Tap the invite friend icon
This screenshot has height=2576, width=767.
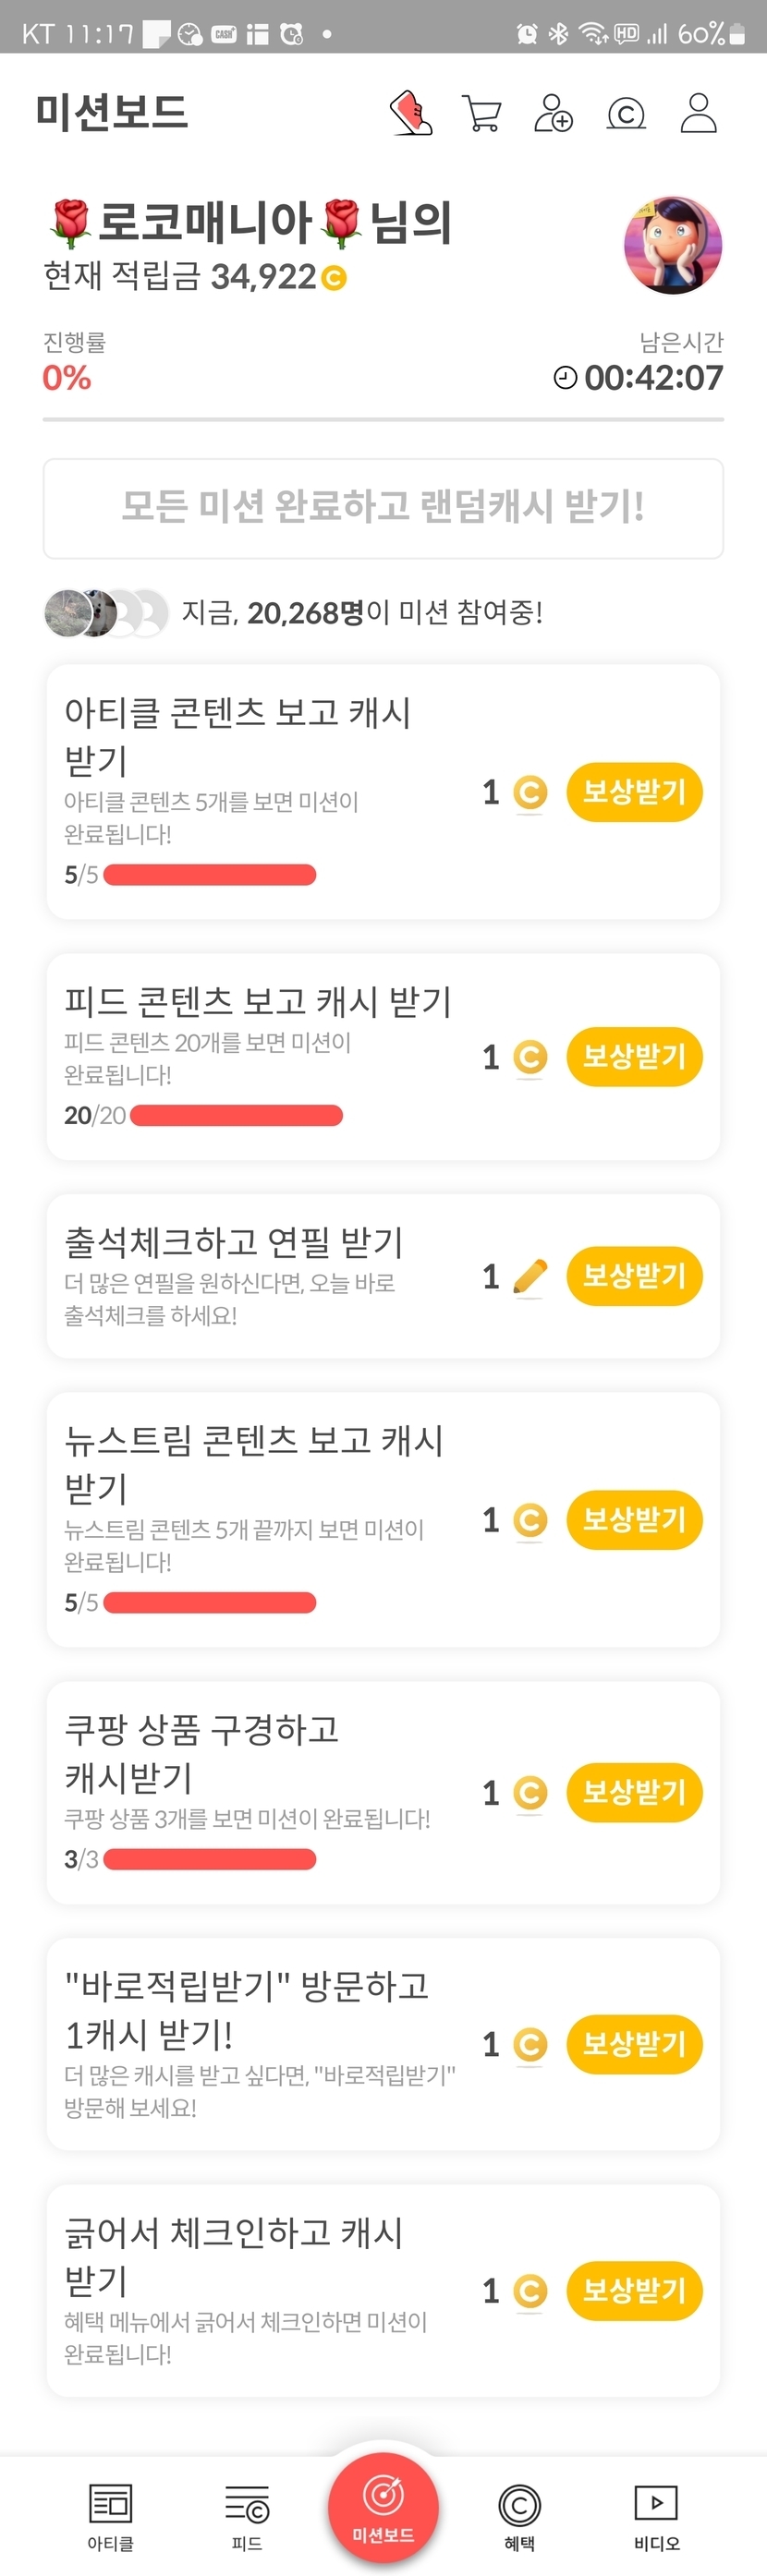click(x=553, y=113)
